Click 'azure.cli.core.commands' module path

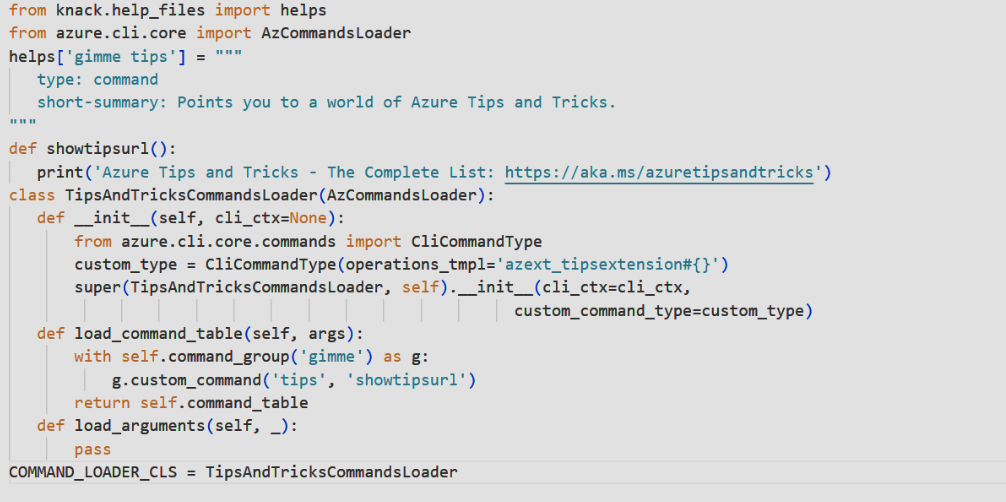click(x=228, y=242)
